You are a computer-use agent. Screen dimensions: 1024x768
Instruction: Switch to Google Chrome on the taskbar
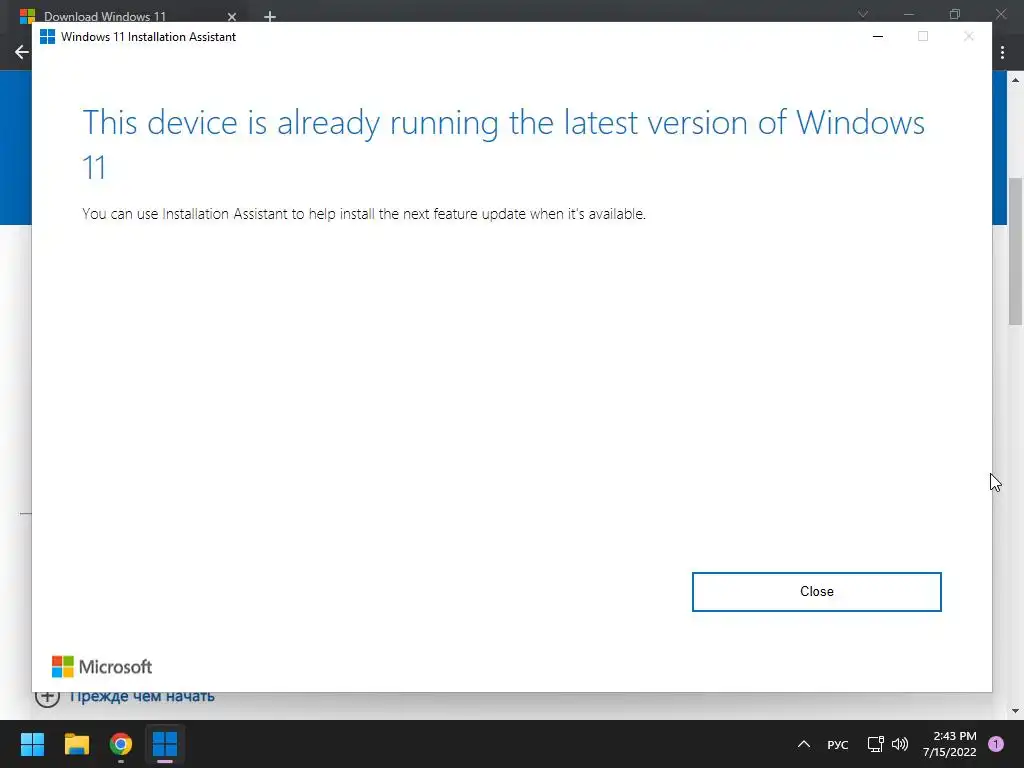[121, 744]
